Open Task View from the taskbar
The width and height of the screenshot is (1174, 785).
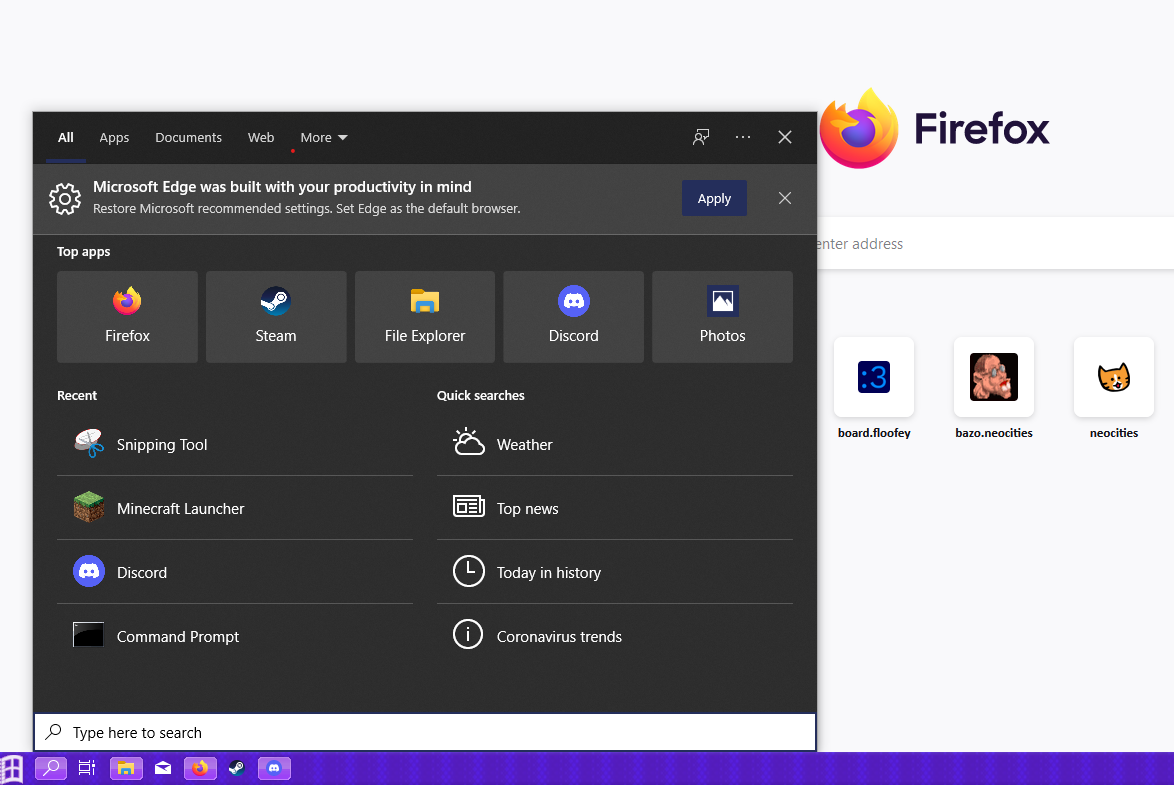click(87, 769)
